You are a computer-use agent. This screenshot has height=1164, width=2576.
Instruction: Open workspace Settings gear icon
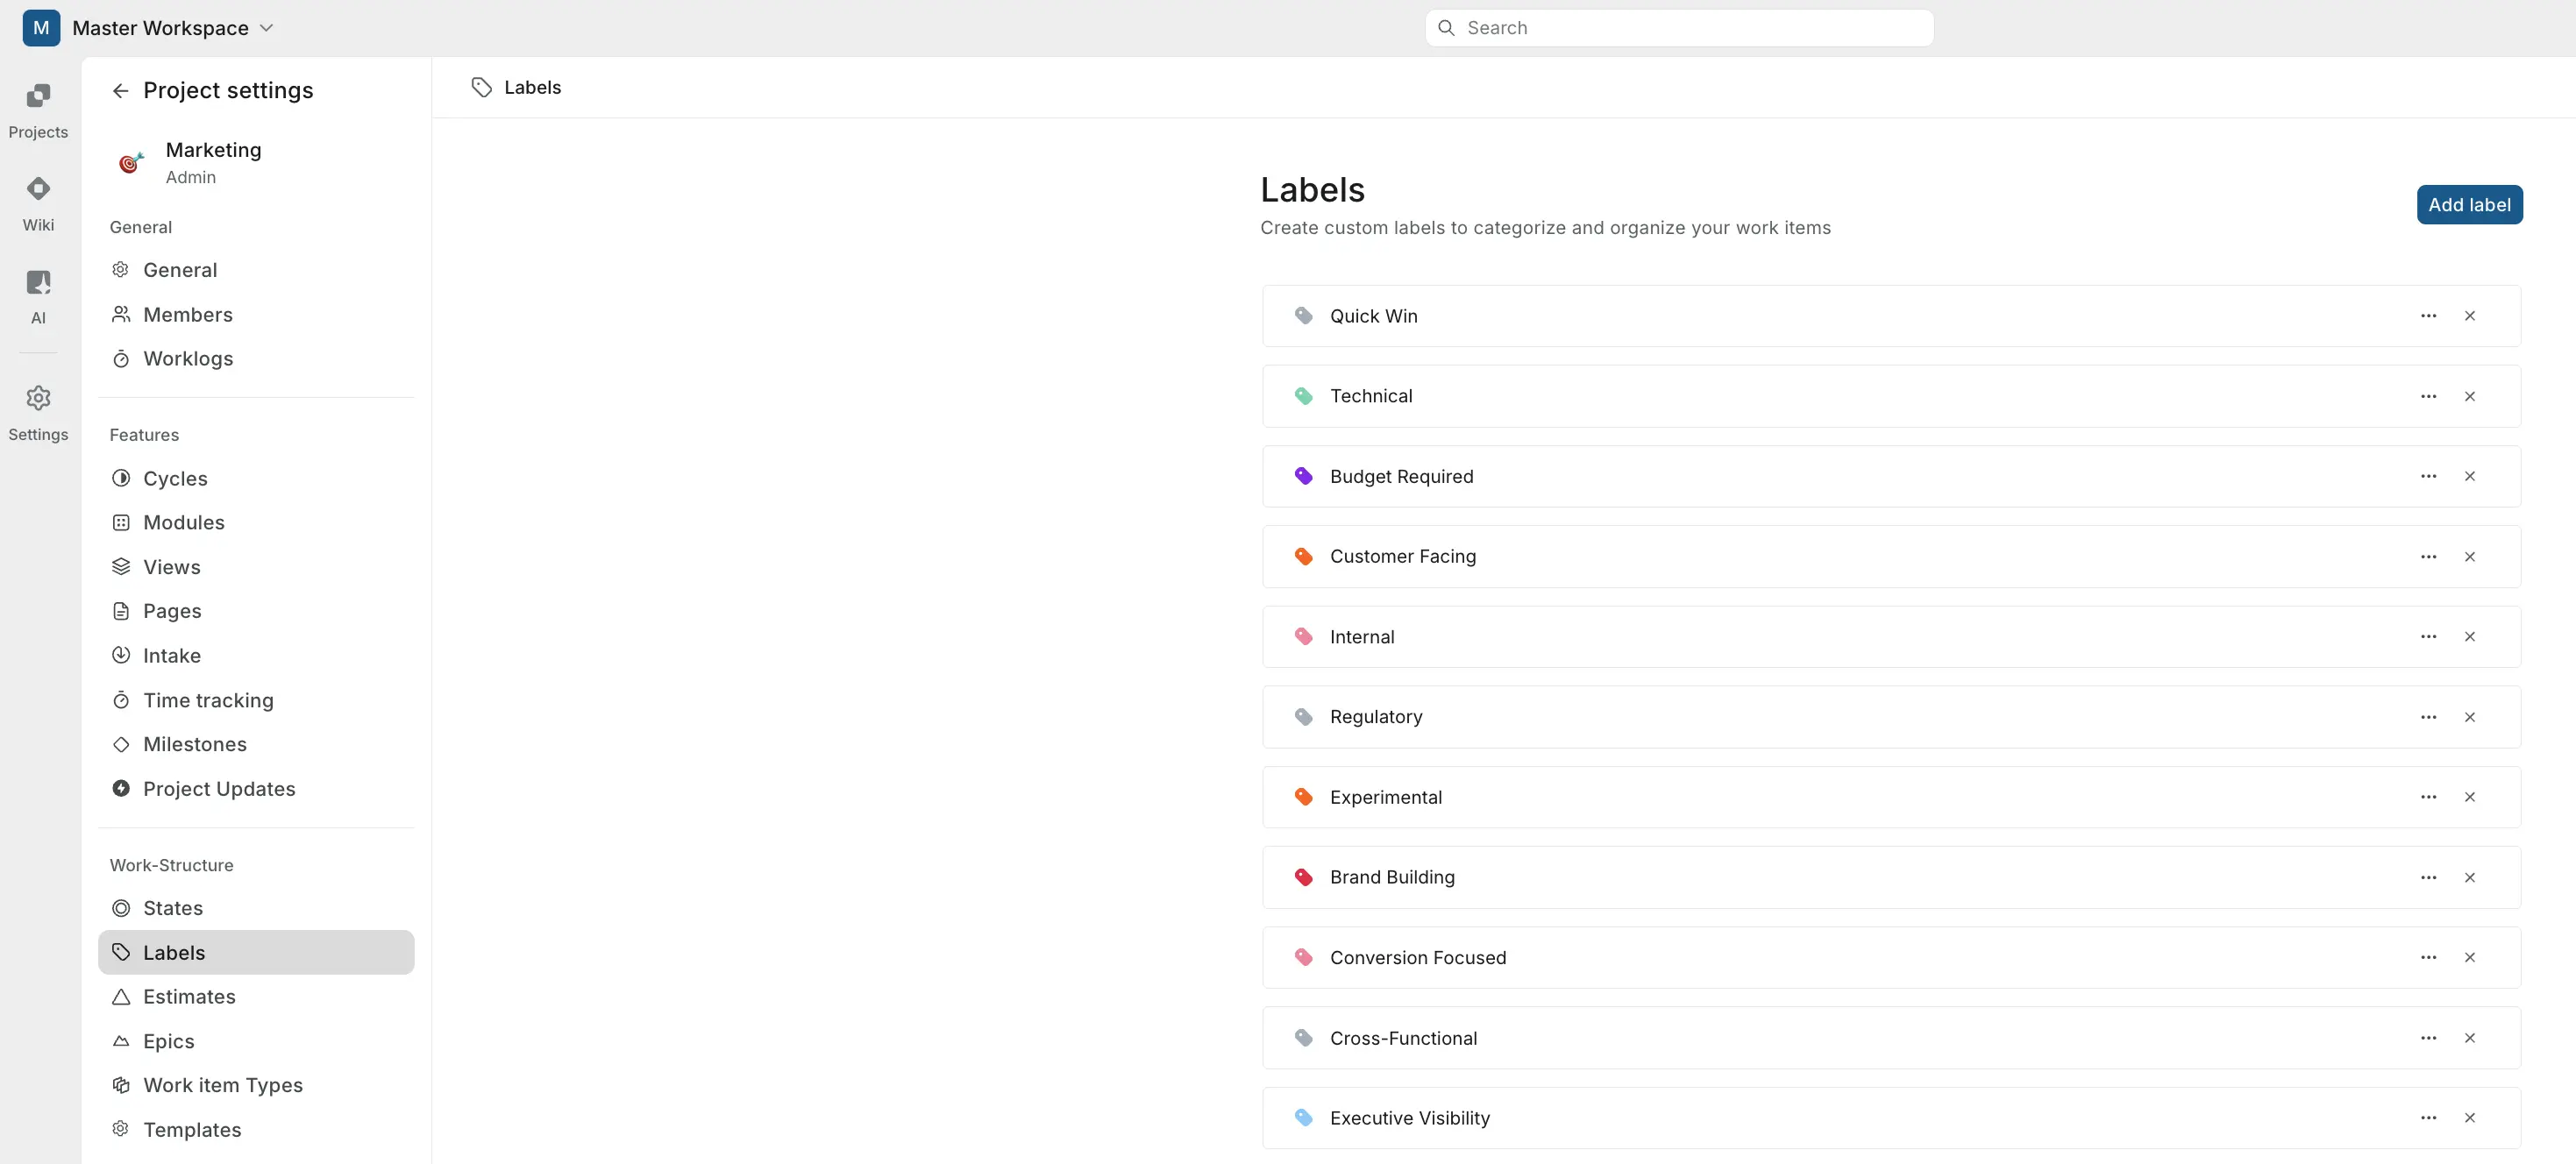click(38, 398)
